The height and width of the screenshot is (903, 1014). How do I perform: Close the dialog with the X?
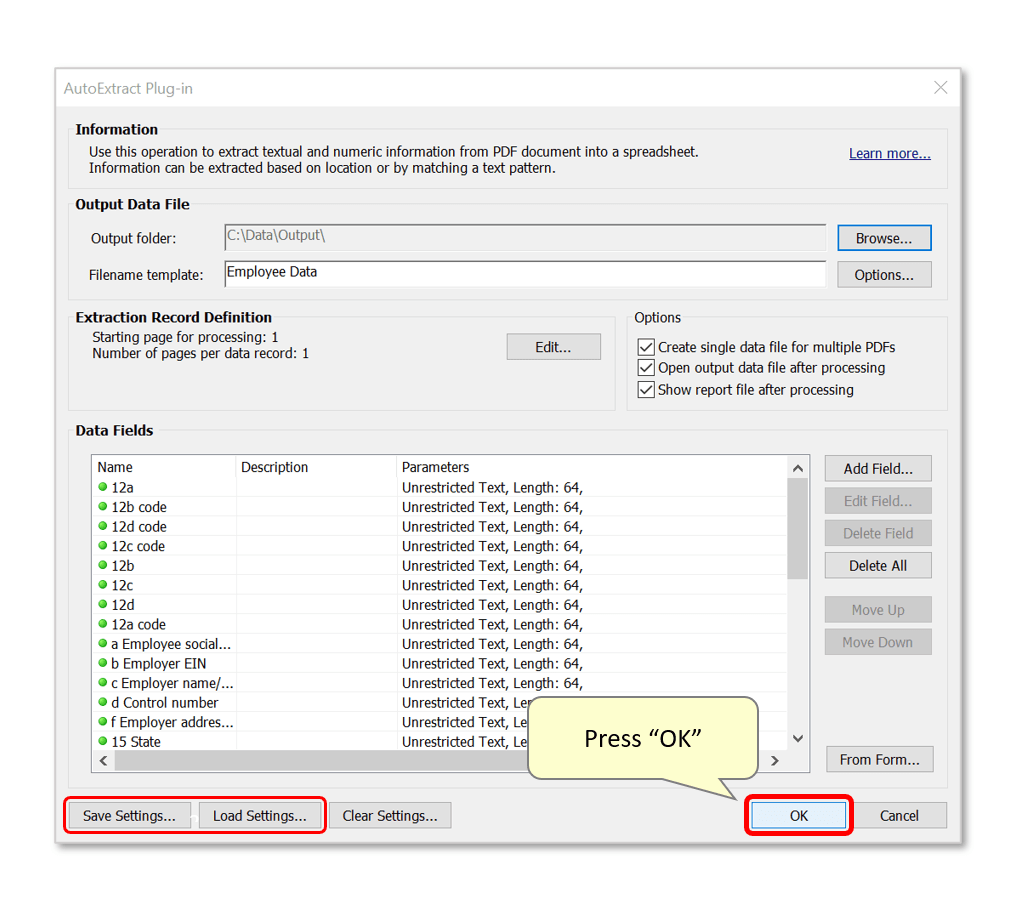[940, 87]
